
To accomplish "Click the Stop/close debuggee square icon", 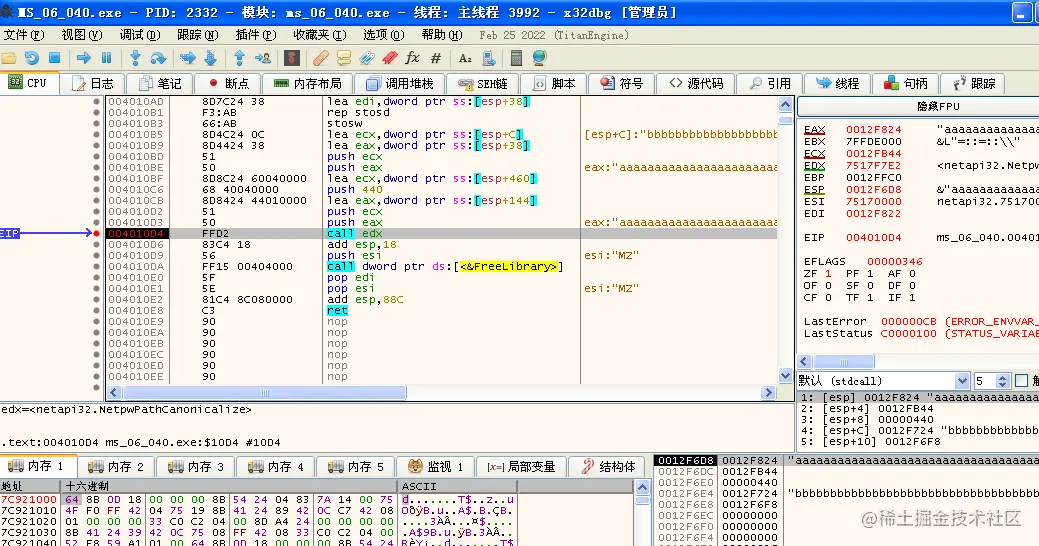I will (x=55, y=58).
